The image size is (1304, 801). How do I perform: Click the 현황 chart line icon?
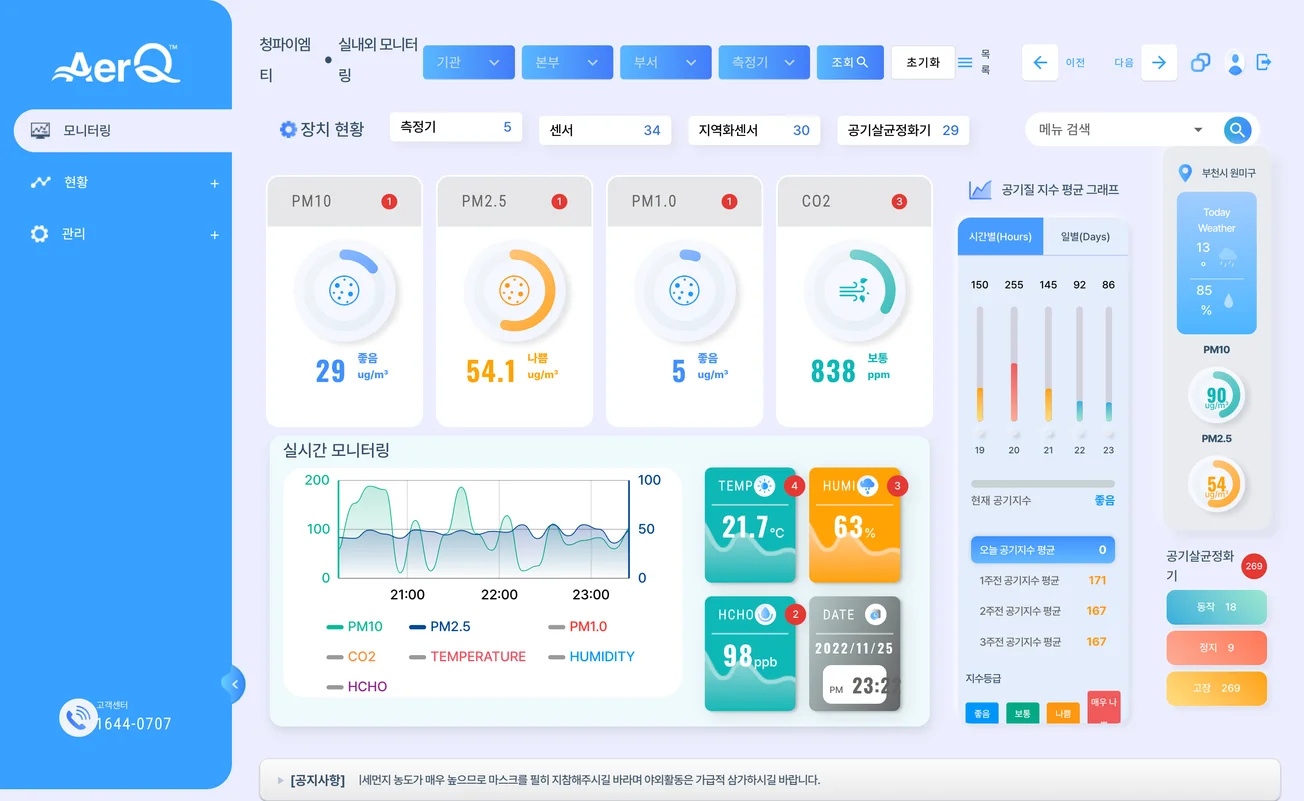click(x=40, y=182)
